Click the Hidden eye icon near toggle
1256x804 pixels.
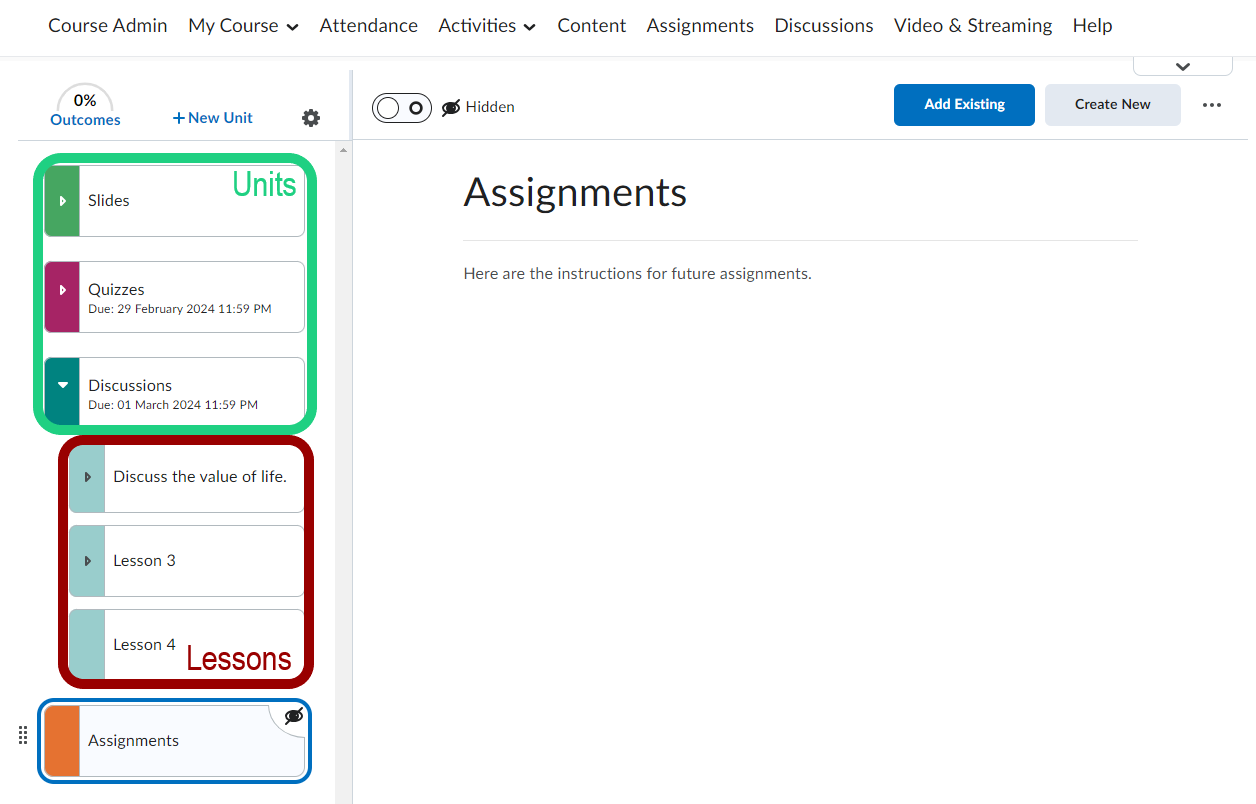[451, 107]
